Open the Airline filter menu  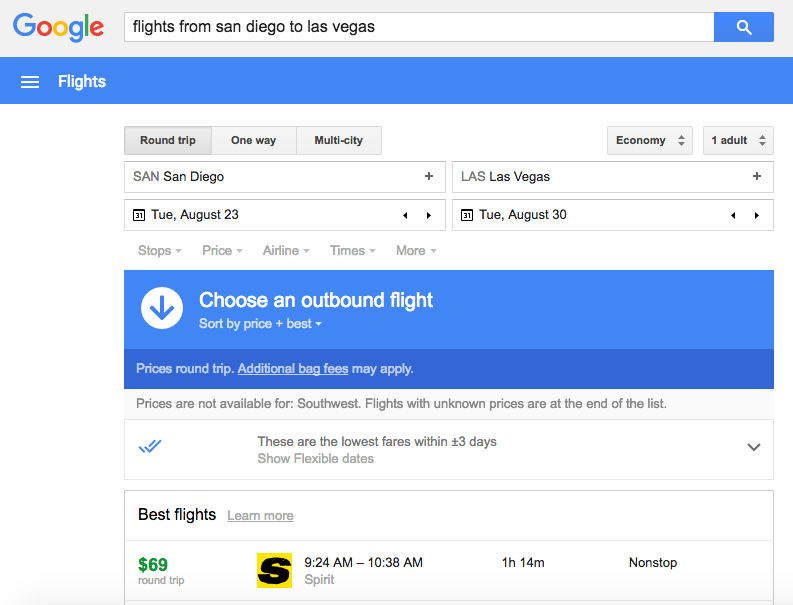(x=286, y=250)
